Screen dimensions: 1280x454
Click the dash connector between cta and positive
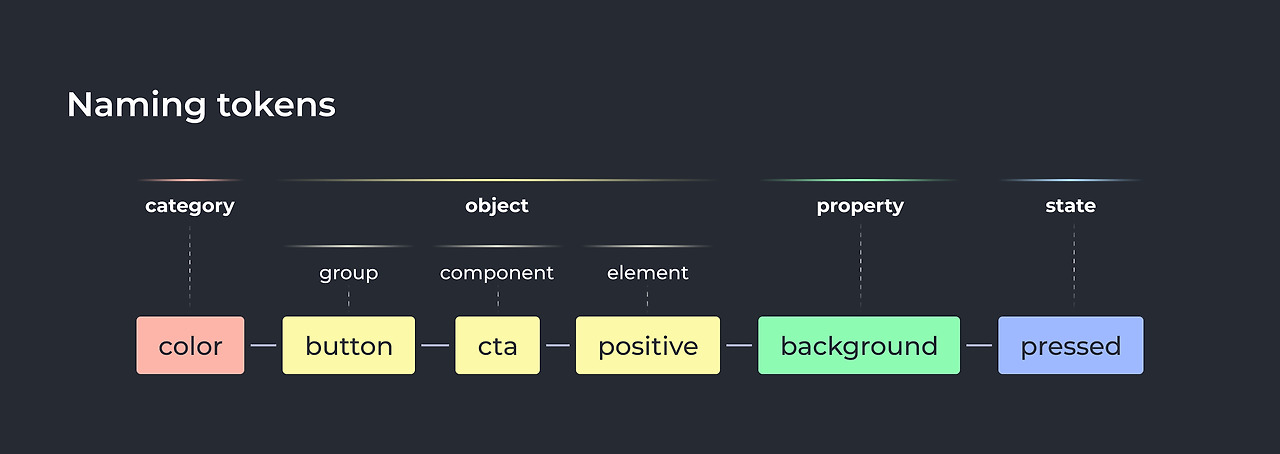558,346
